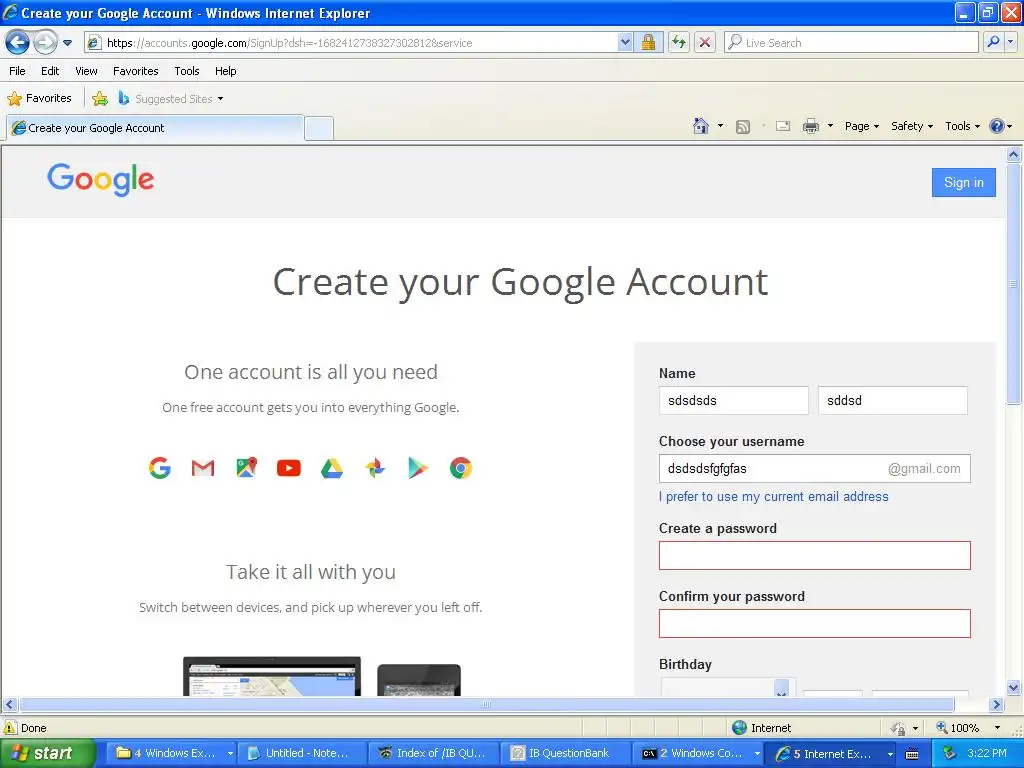Open the Safety command menu
1024x768 pixels.
[912, 126]
